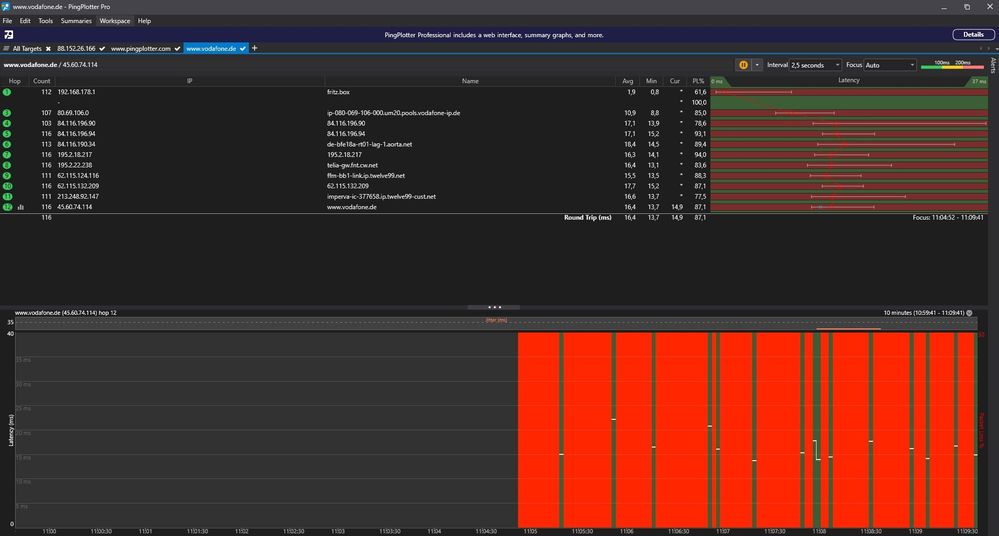Viewport: 999px width, 536px height.
Task: Click the 10 minutes time range label on the timeline
Action: pos(923,313)
